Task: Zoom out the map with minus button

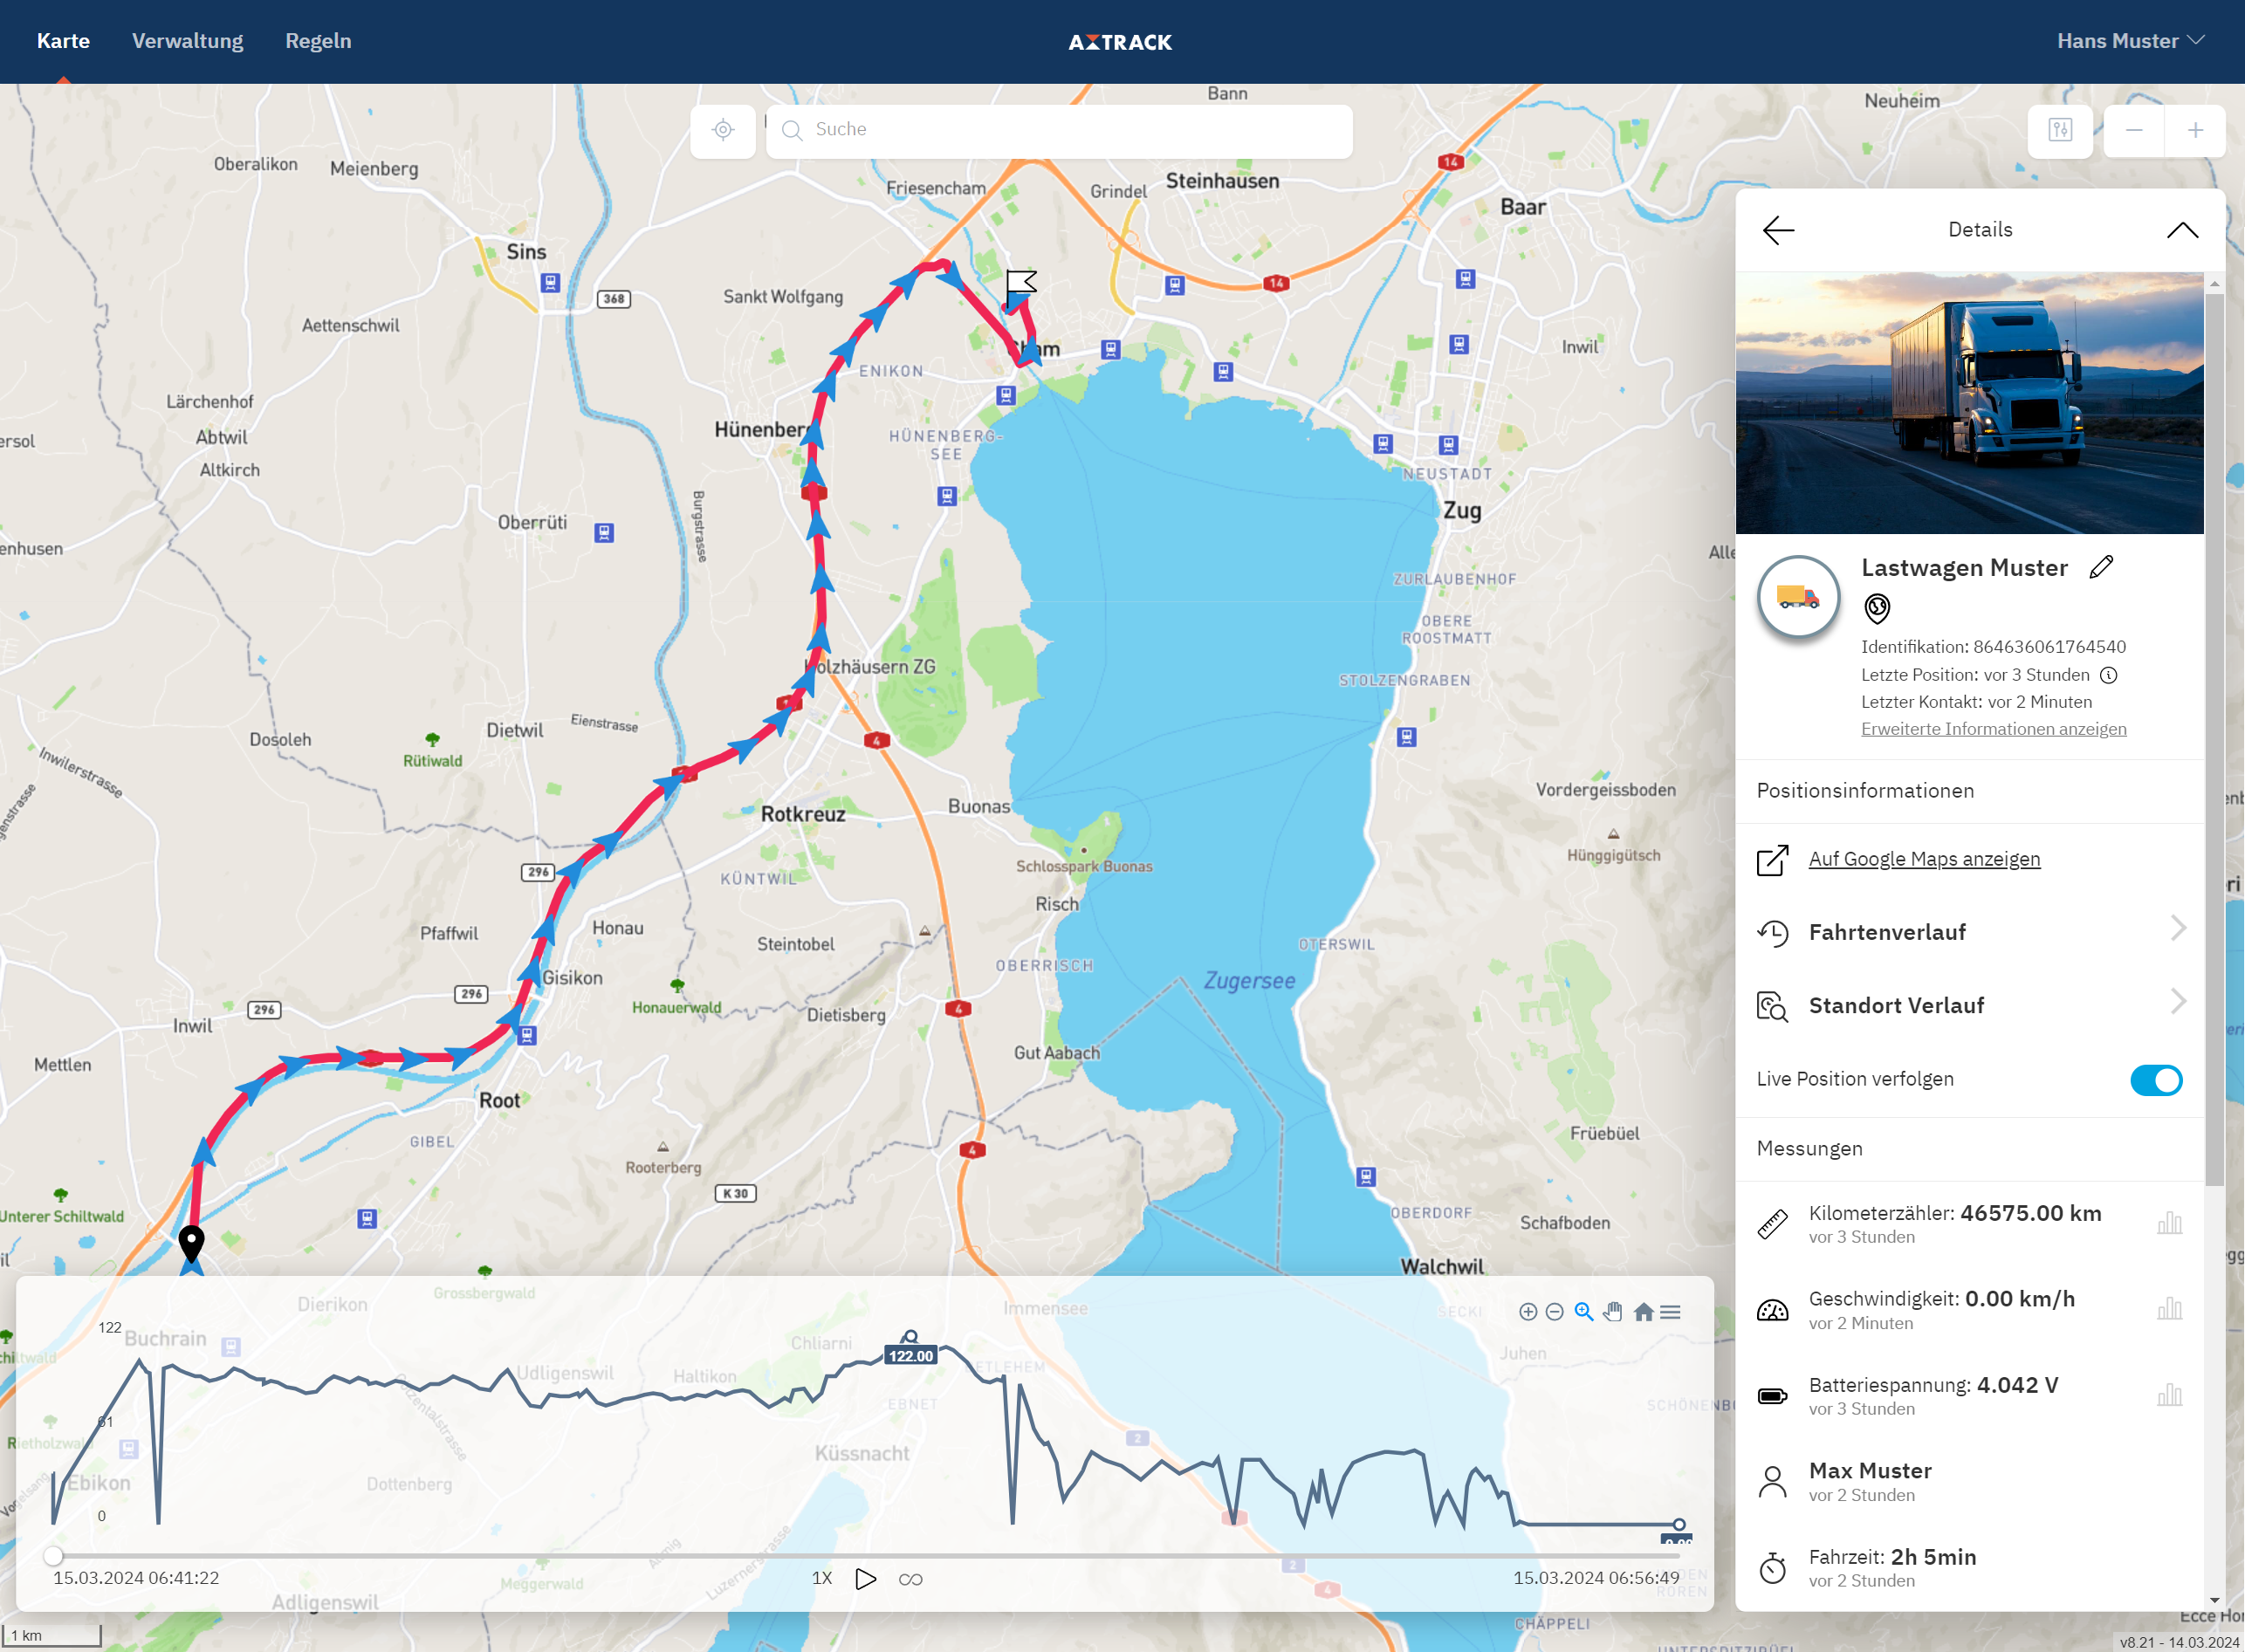Action: point(2134,130)
